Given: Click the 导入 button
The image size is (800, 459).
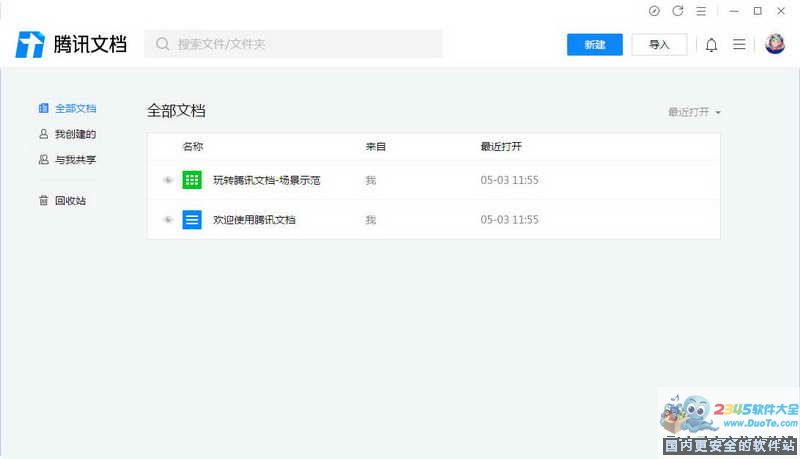Looking at the screenshot, I should click(659, 44).
